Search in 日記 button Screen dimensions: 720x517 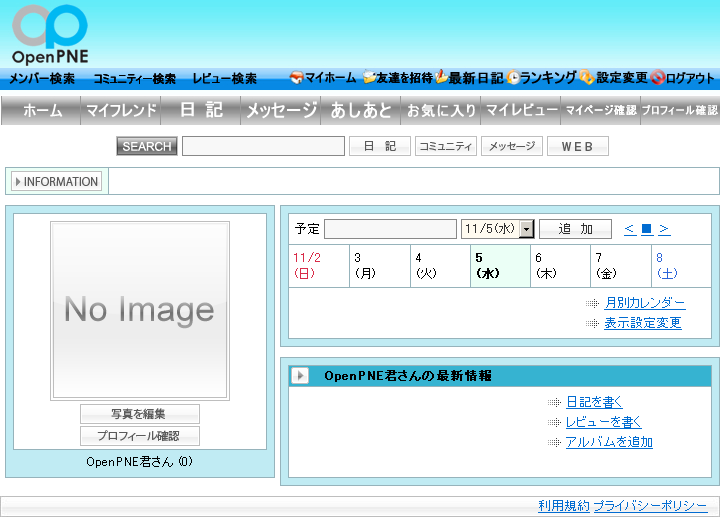pos(380,146)
